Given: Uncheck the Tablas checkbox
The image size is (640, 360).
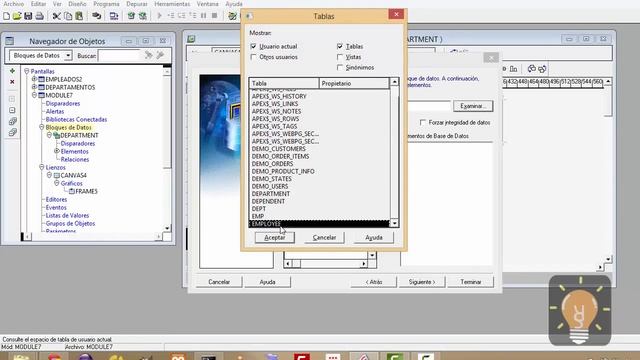Looking at the screenshot, I should [340, 46].
